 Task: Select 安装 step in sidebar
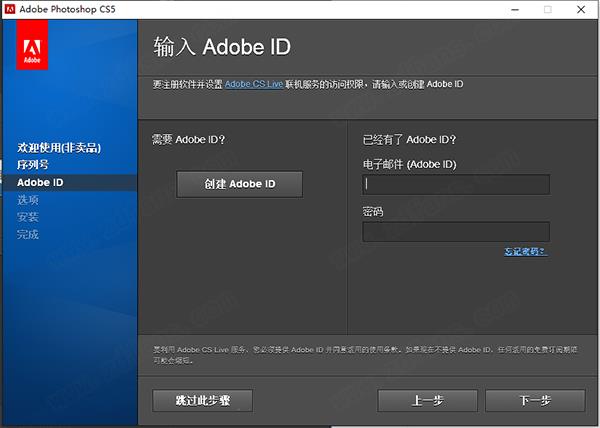(28, 217)
